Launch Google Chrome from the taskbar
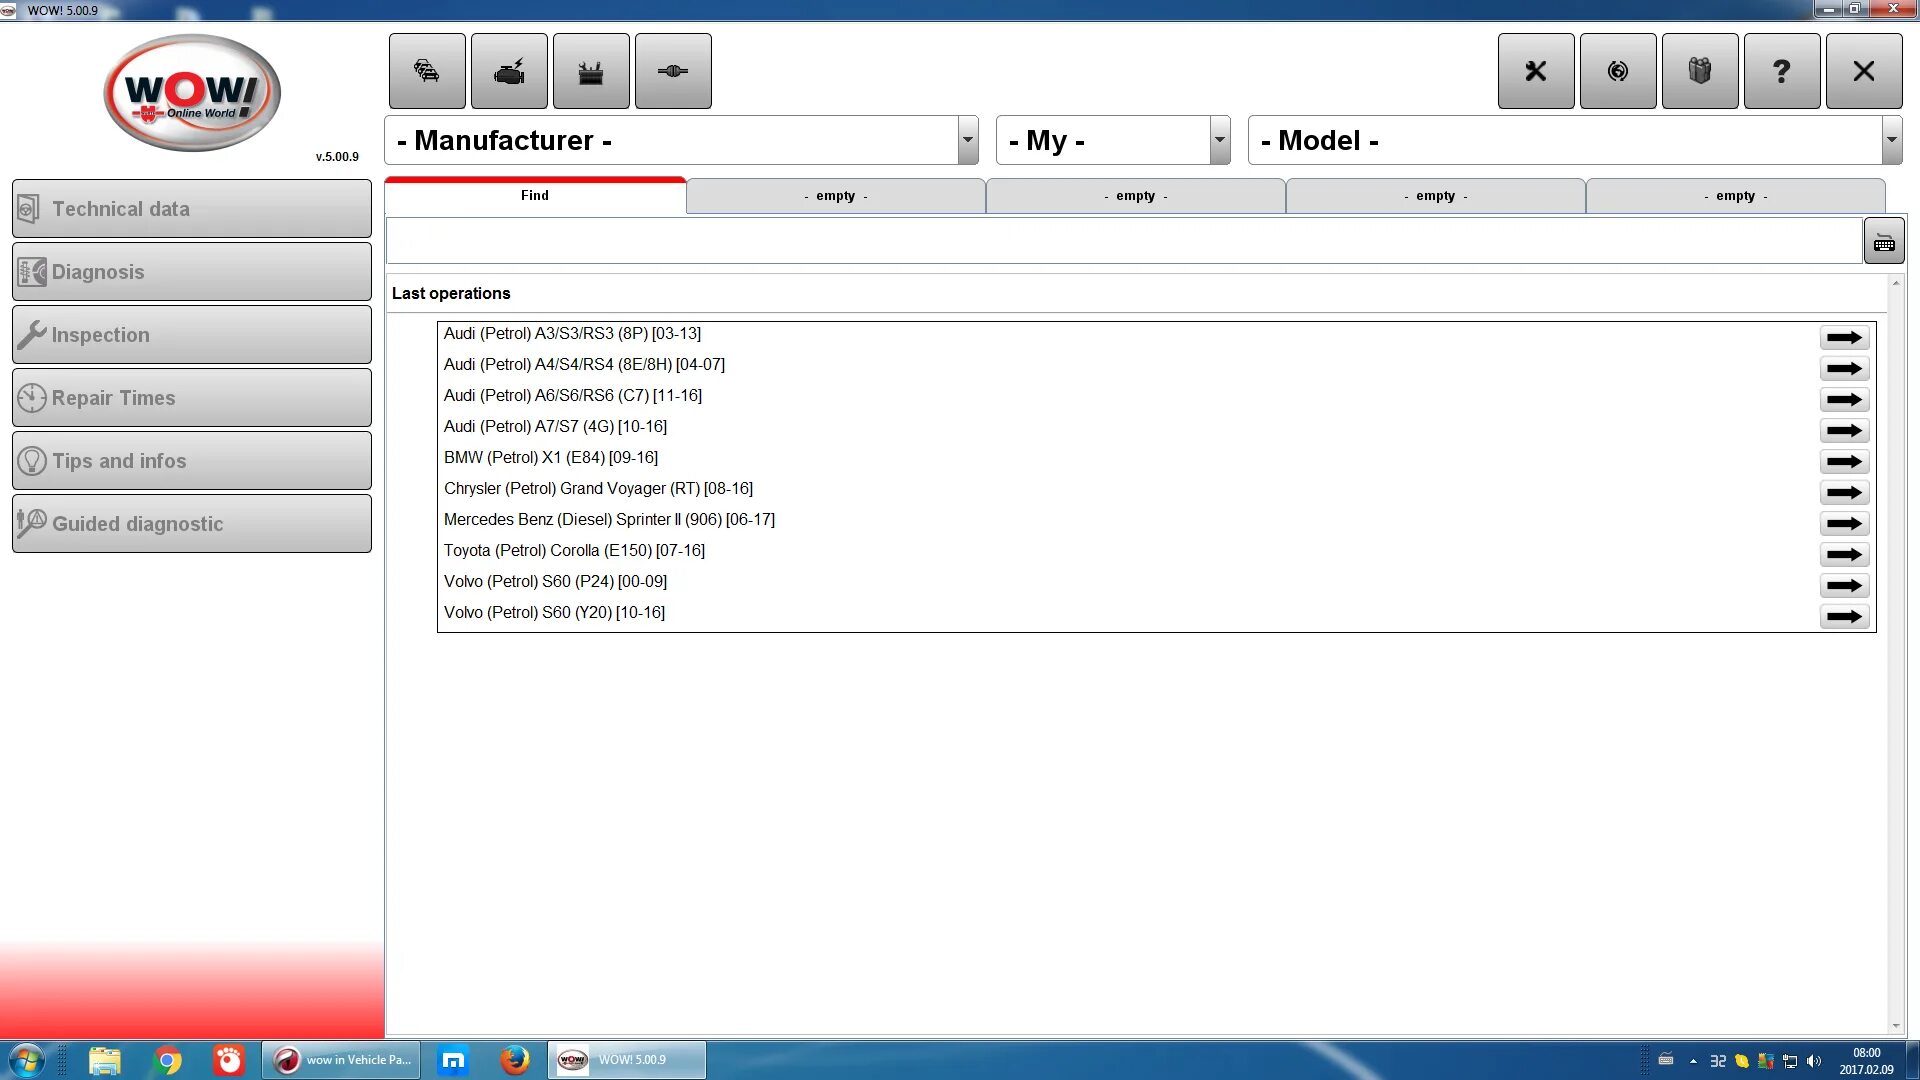Viewport: 1920px width, 1080px height. (x=167, y=1060)
